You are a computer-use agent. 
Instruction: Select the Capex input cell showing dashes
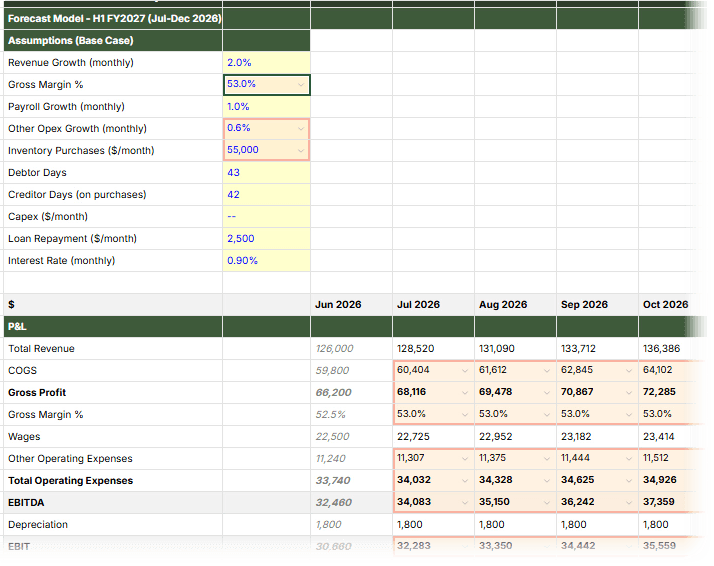point(266,217)
